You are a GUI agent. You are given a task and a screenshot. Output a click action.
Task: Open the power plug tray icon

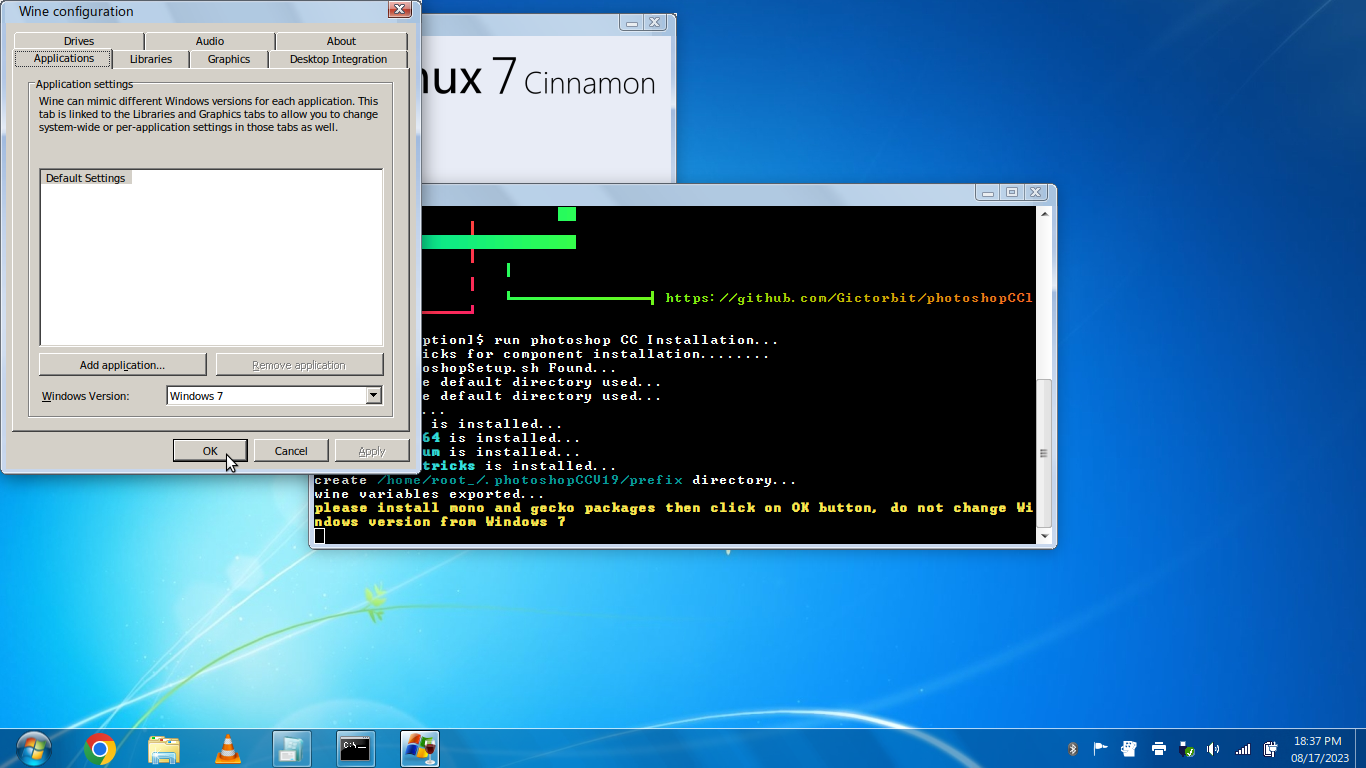point(1270,748)
